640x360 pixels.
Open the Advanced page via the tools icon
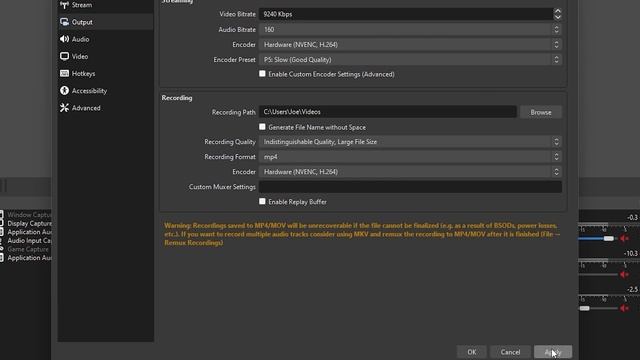tap(64, 108)
